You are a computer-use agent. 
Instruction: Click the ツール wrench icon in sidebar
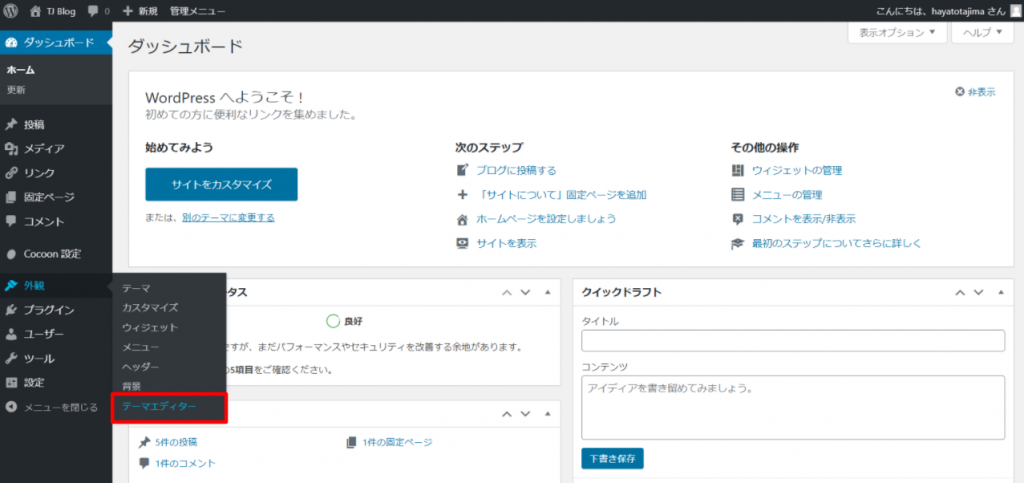11,358
